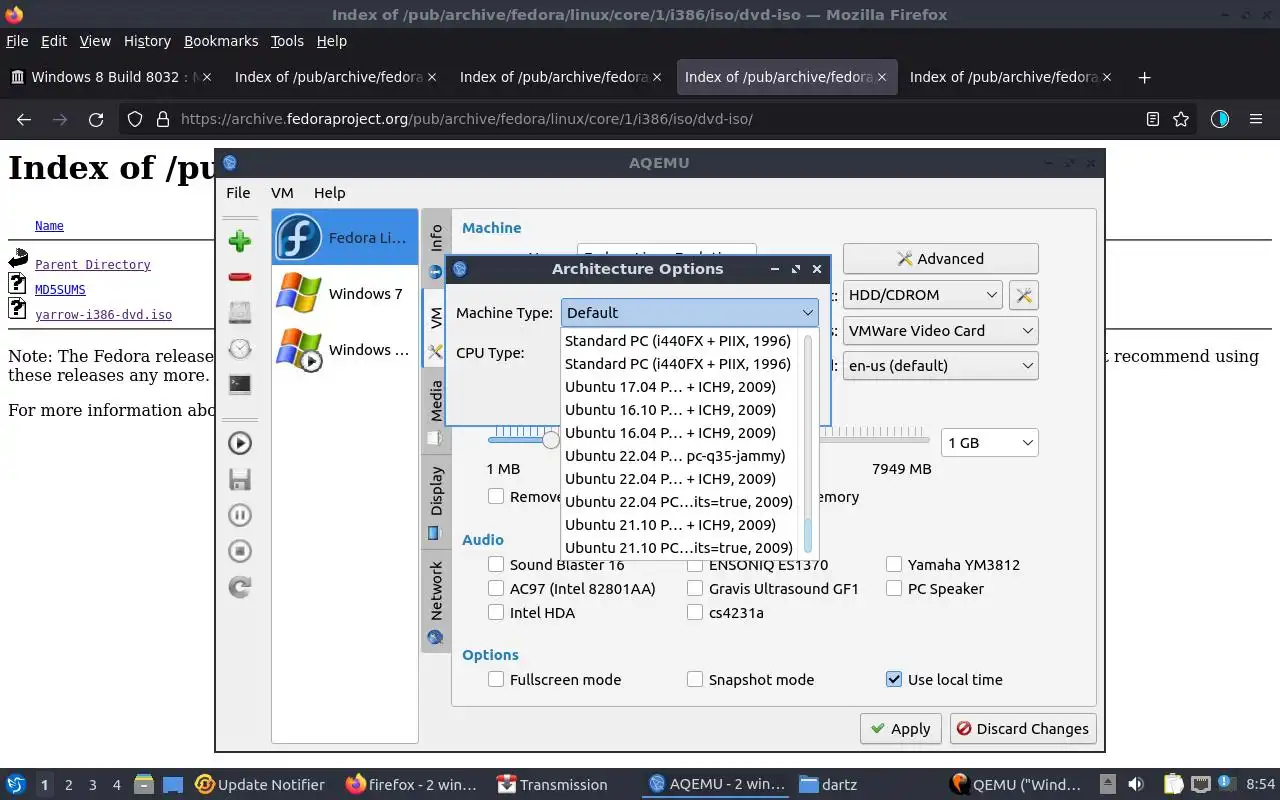Open the AQEMU Help menu

329,193
